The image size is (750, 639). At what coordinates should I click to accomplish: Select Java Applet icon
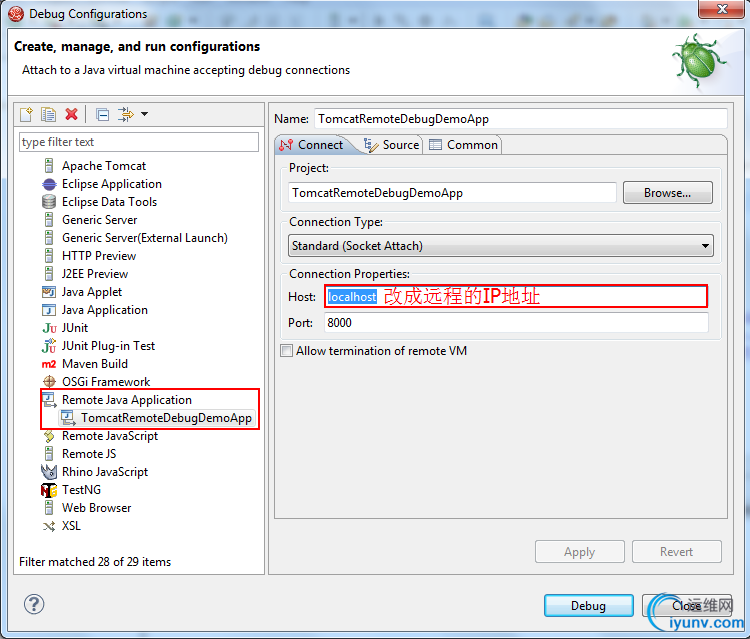coord(49,292)
